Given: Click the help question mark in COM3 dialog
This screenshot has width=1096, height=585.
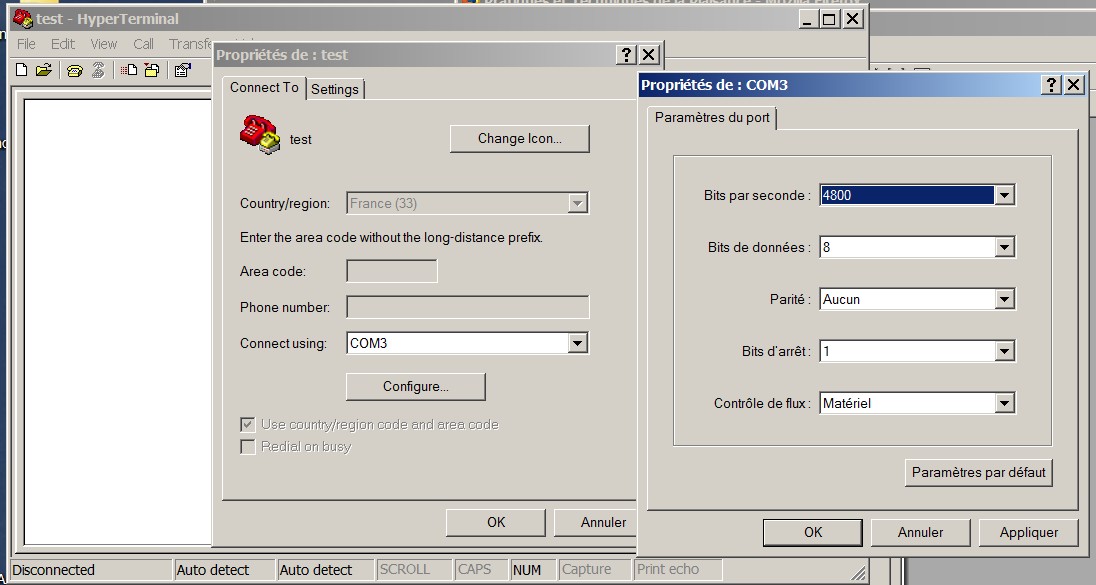Looking at the screenshot, I should point(1051,85).
